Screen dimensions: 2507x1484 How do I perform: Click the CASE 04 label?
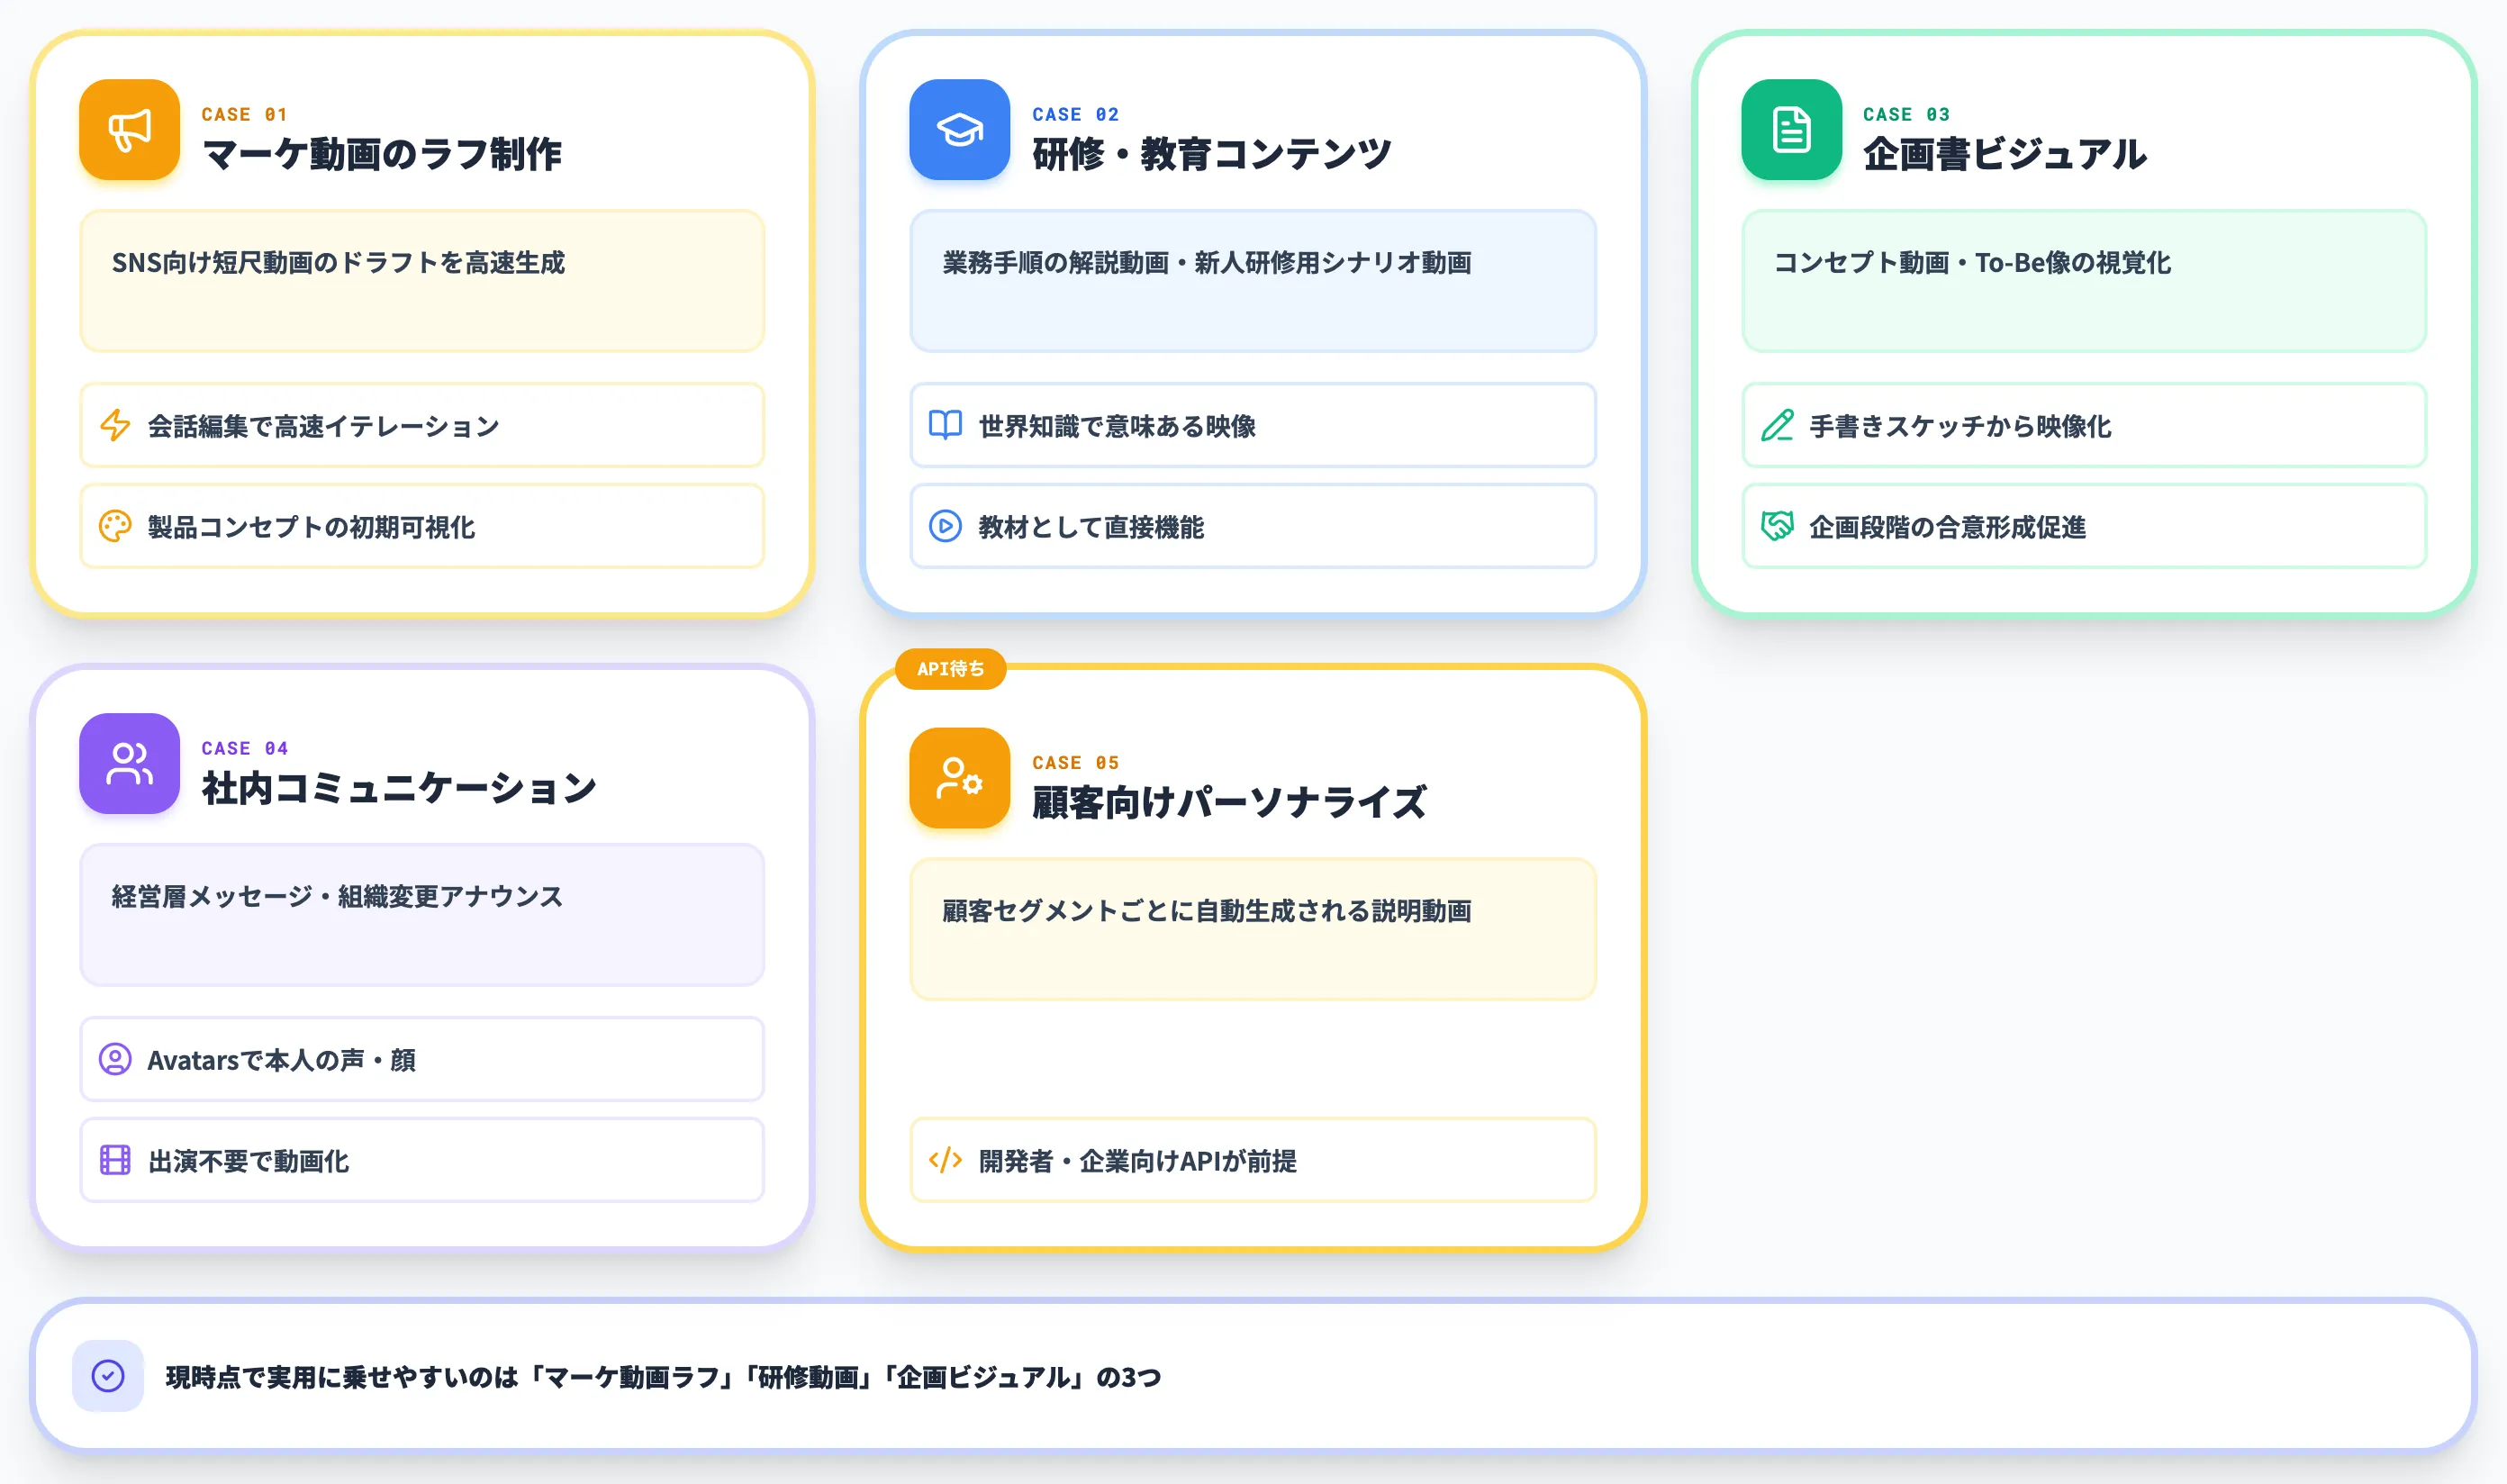tap(244, 748)
